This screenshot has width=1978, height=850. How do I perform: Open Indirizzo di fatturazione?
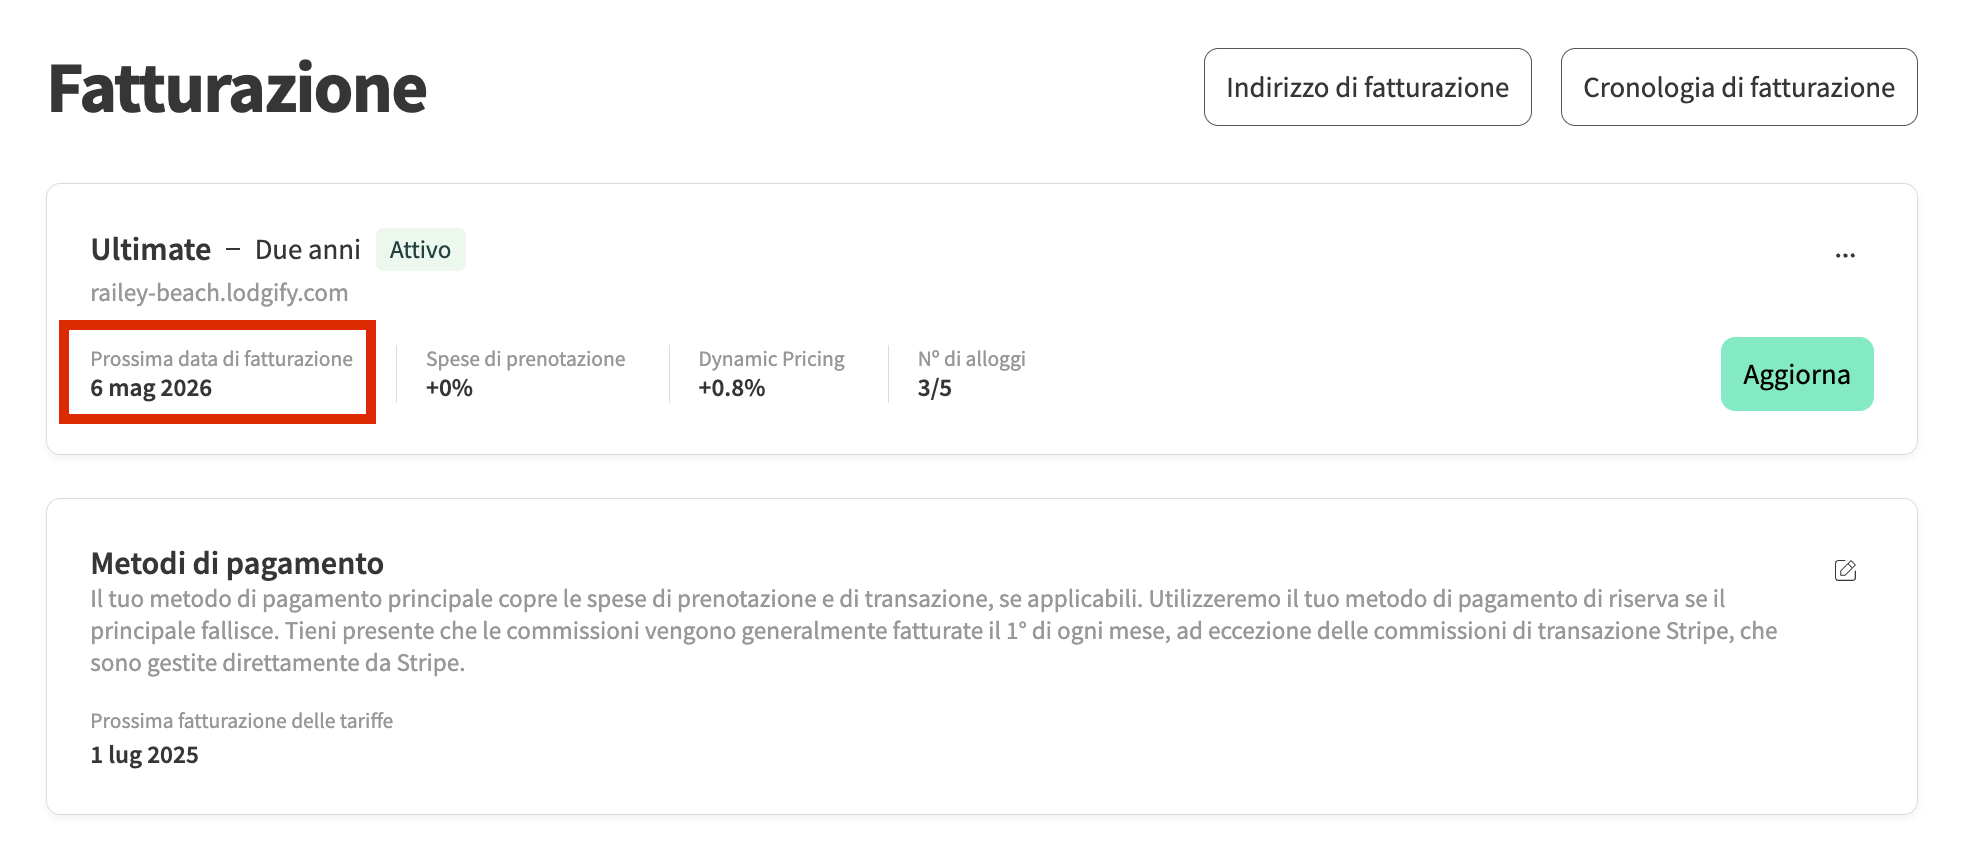click(x=1367, y=87)
